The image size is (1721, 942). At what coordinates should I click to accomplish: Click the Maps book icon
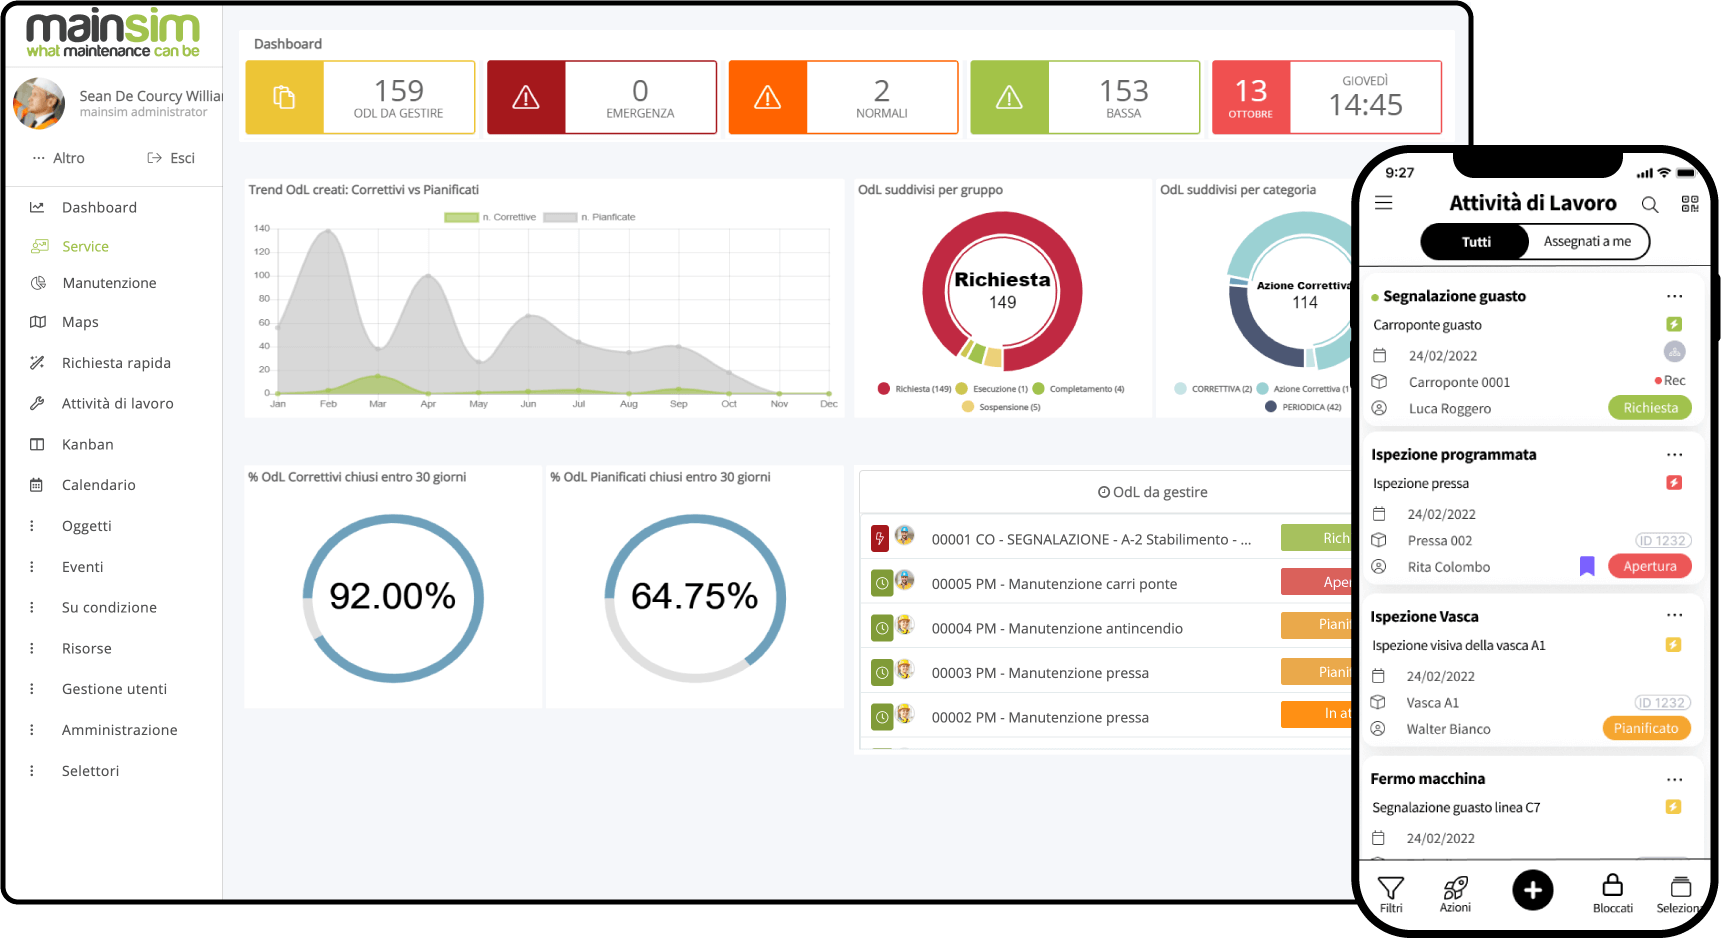click(38, 322)
